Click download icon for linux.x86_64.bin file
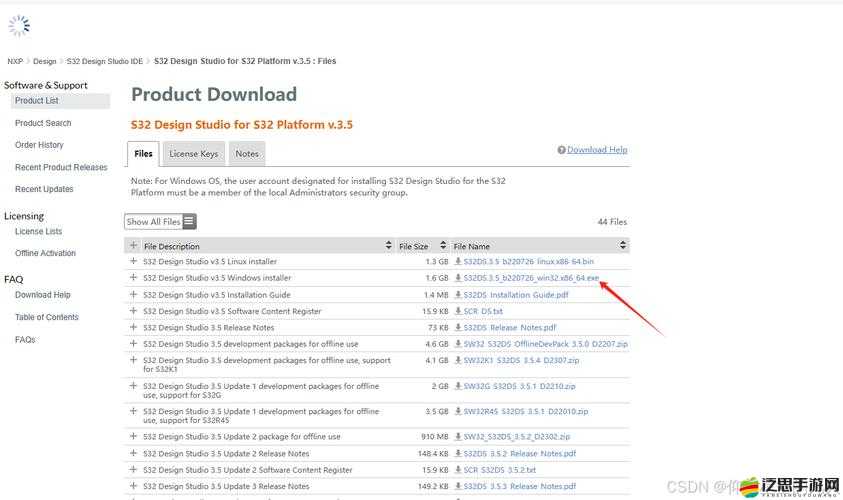843x500 pixels. (458, 261)
